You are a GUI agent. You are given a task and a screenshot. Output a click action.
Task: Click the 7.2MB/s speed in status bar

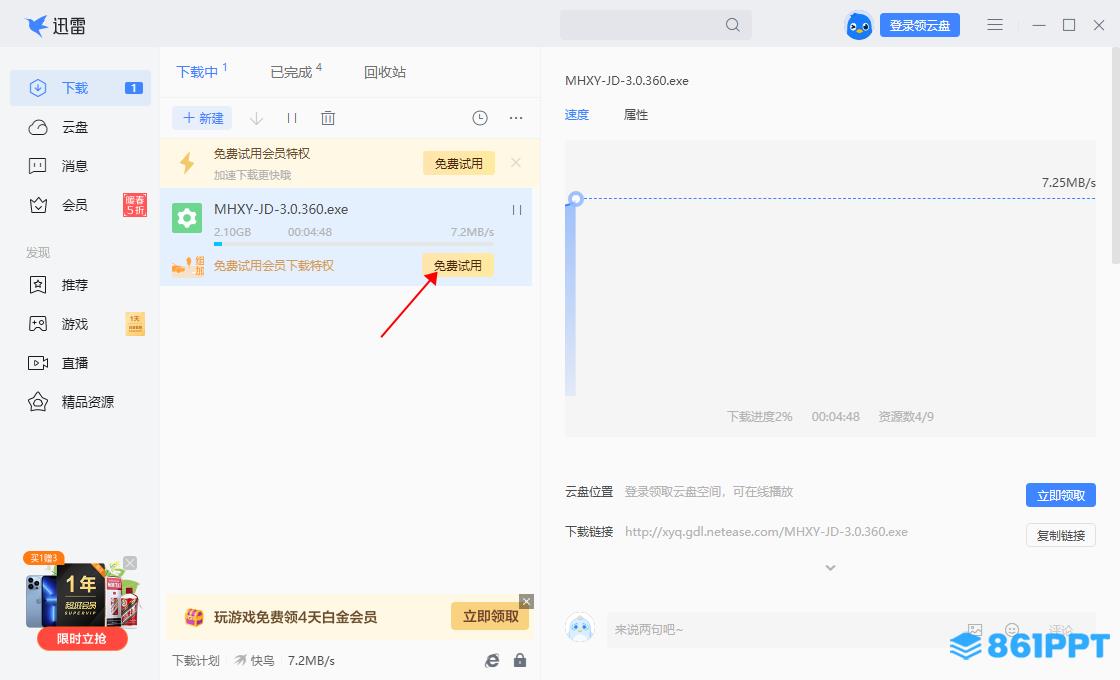coord(311,661)
